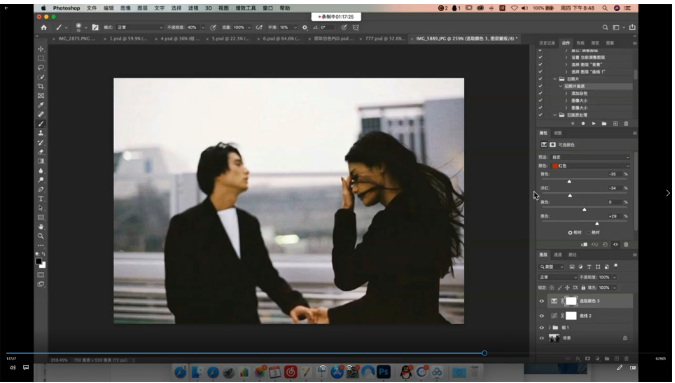Viewport: 675px width, 383px height.
Task: Select the Hand tool
Action: 41,226
